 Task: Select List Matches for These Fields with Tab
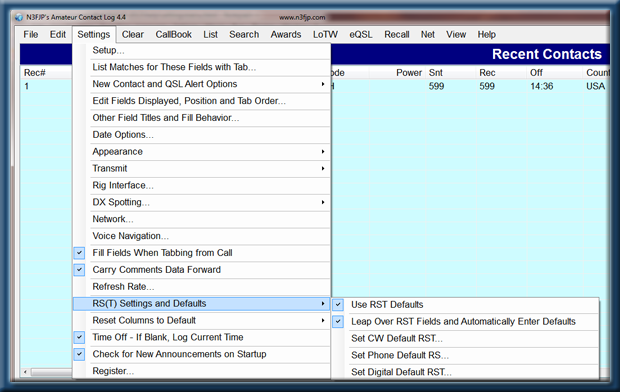(202, 67)
